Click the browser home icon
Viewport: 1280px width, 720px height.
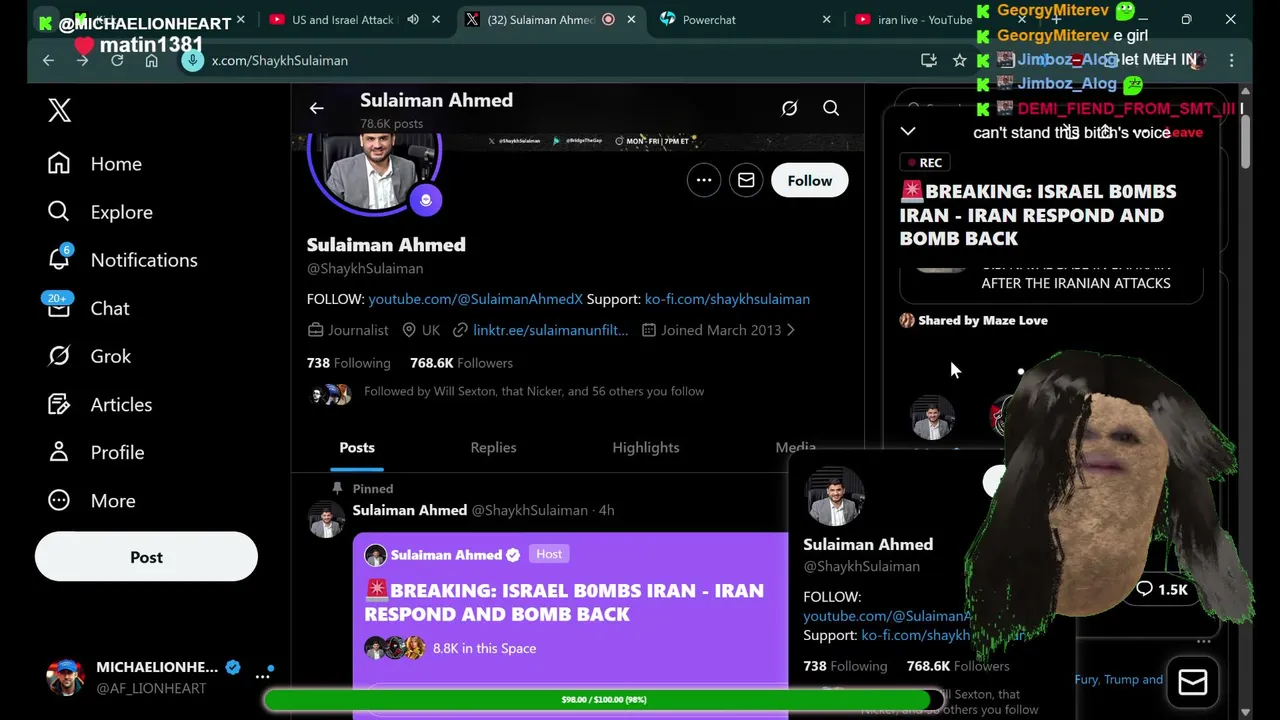tap(151, 60)
